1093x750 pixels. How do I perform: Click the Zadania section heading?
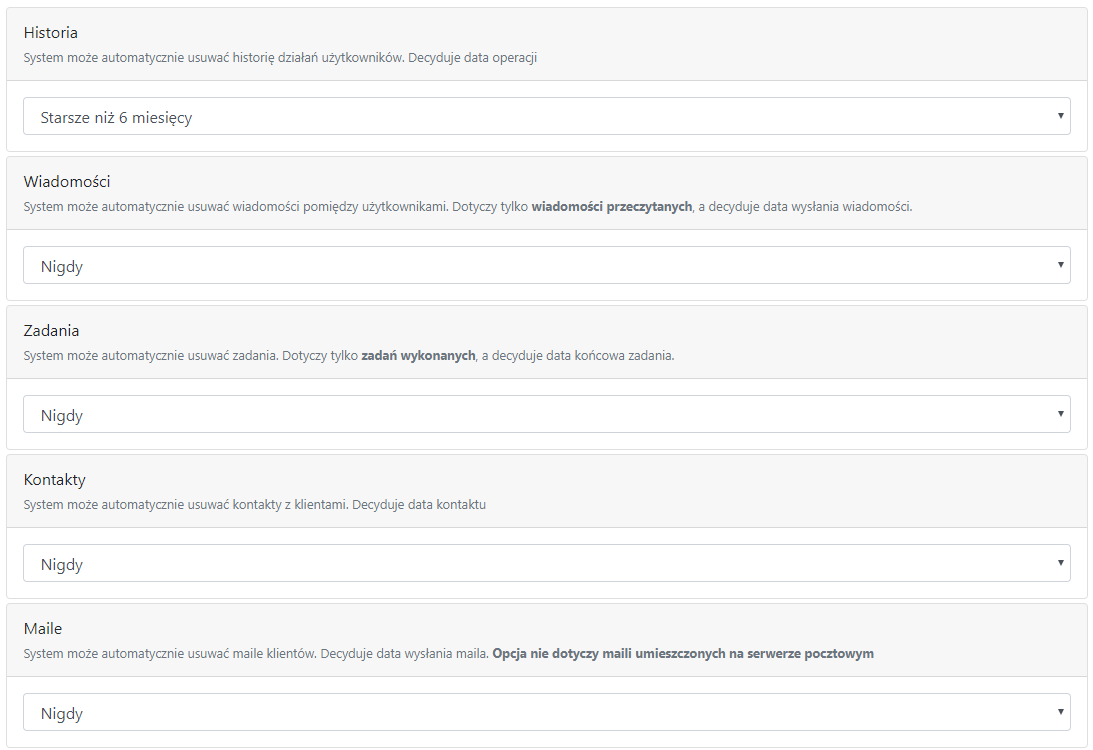[x=52, y=331]
